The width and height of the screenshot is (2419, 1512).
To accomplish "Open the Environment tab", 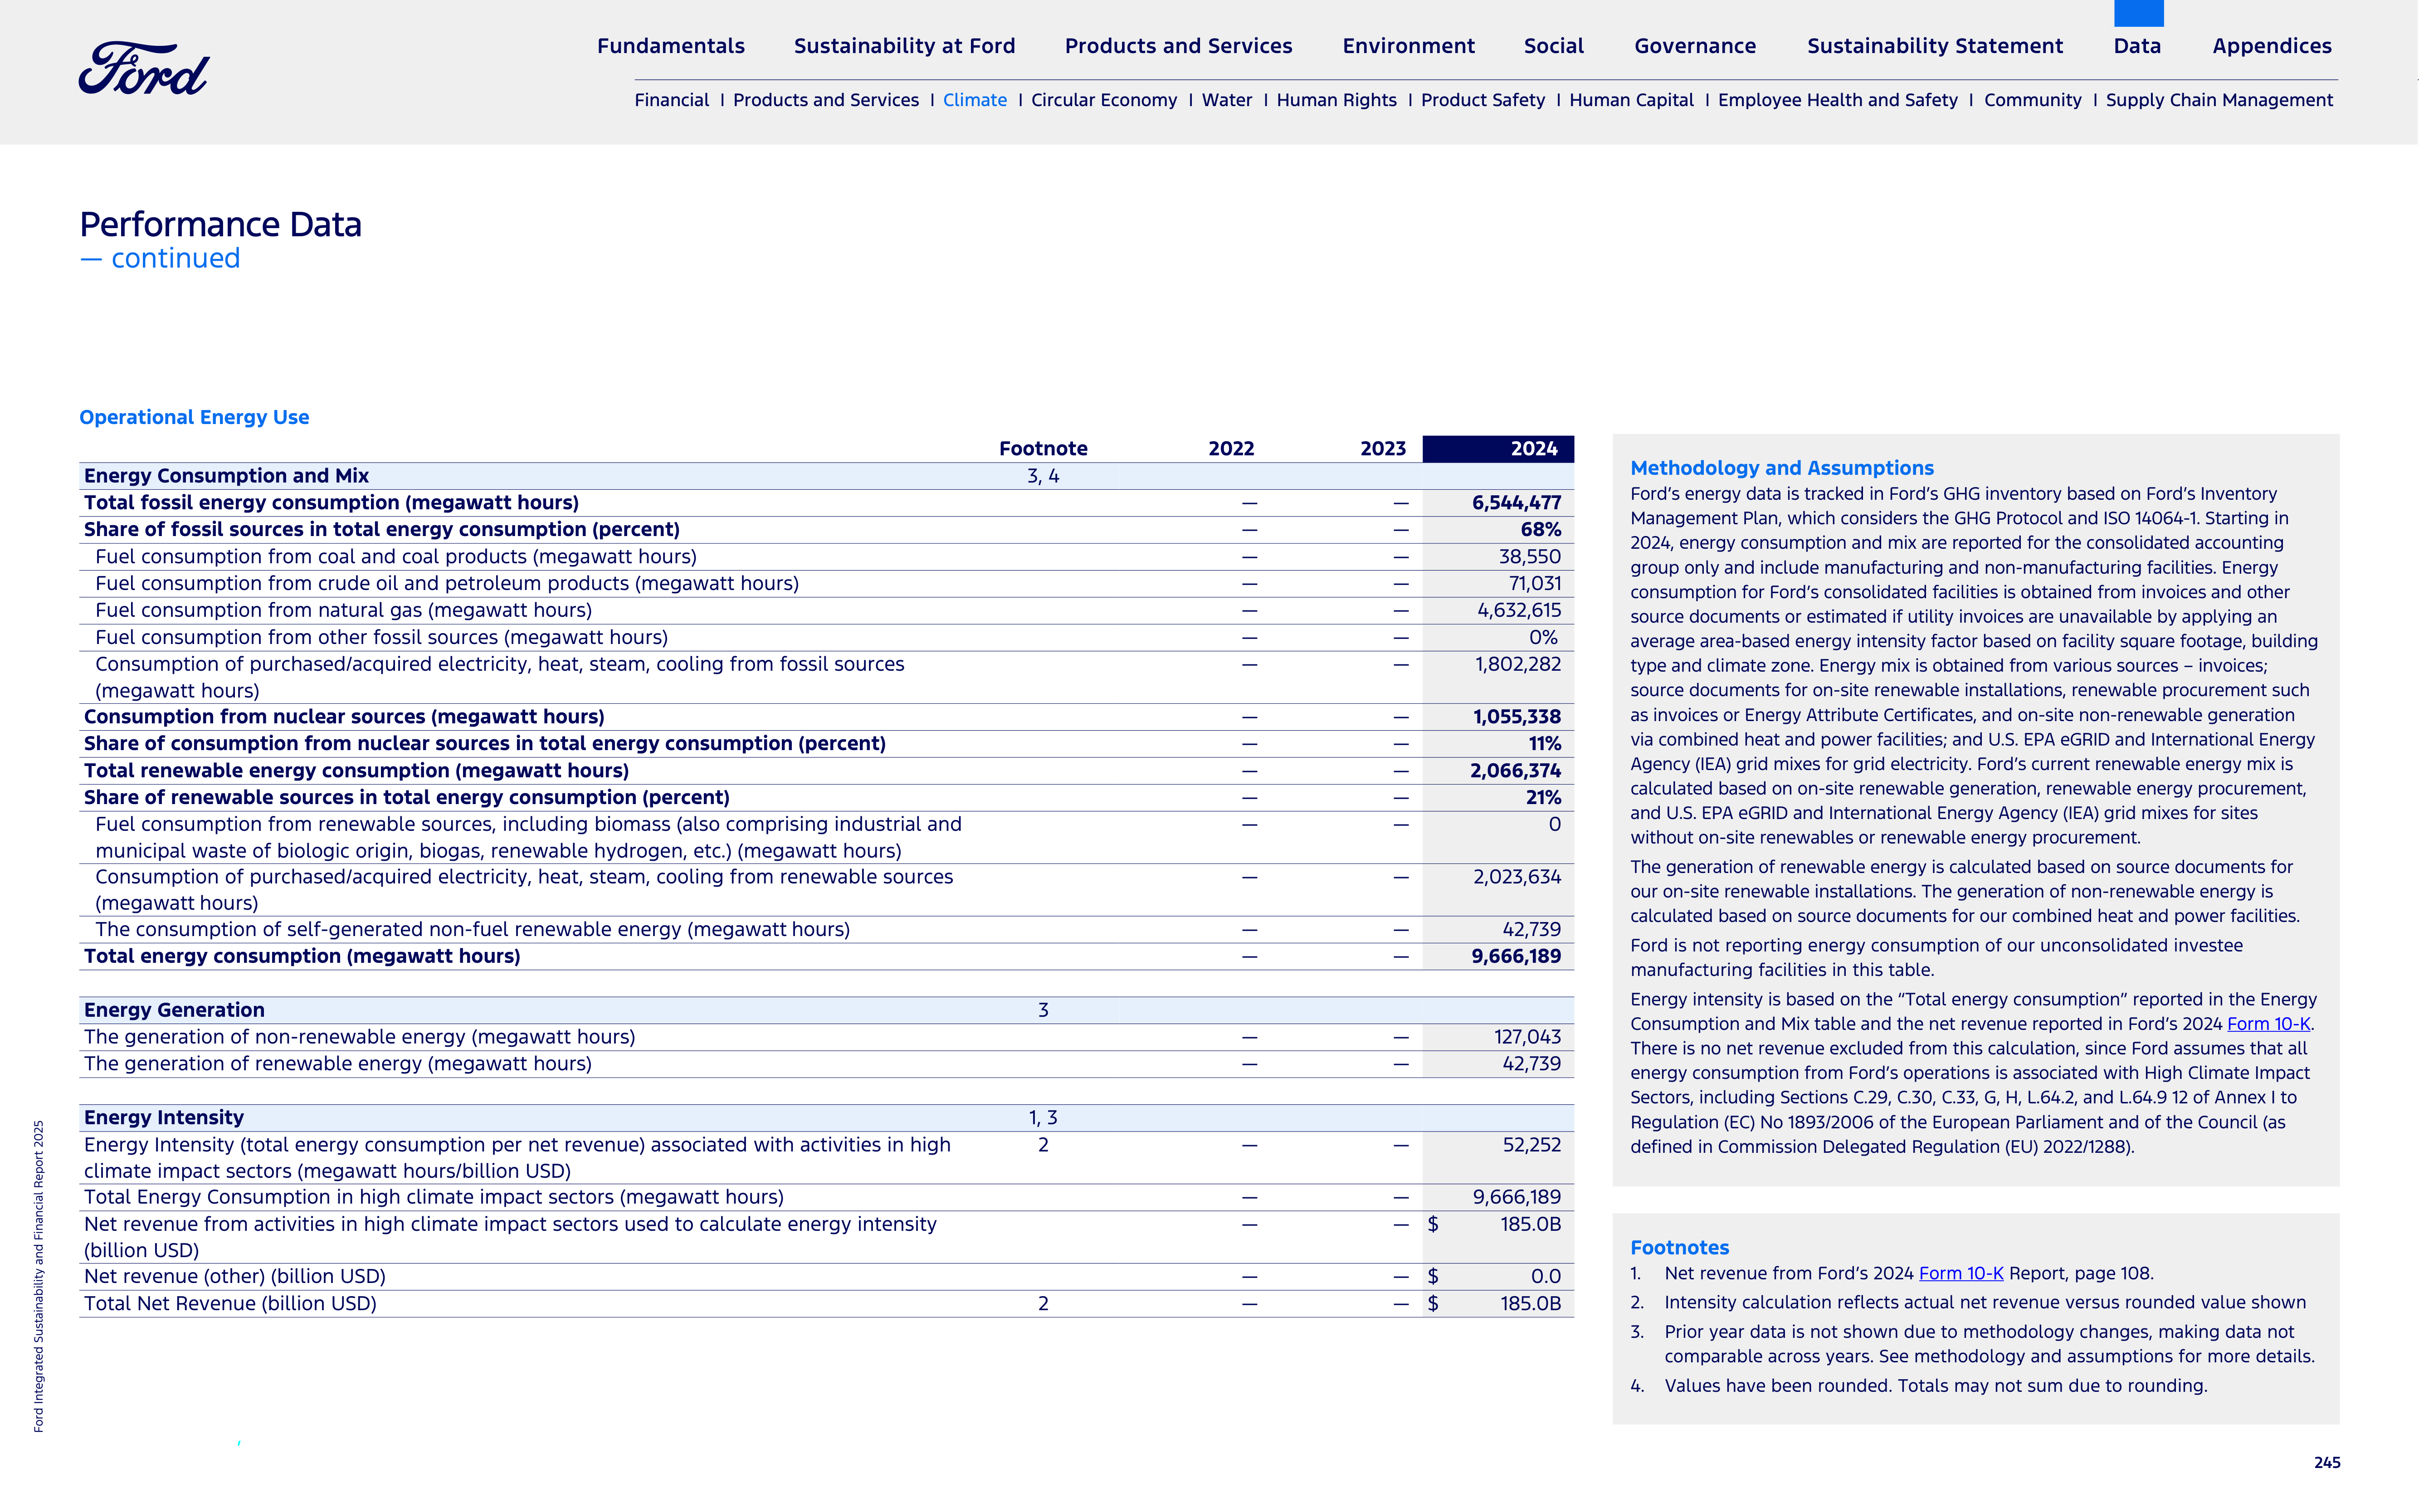I will tap(1408, 46).
